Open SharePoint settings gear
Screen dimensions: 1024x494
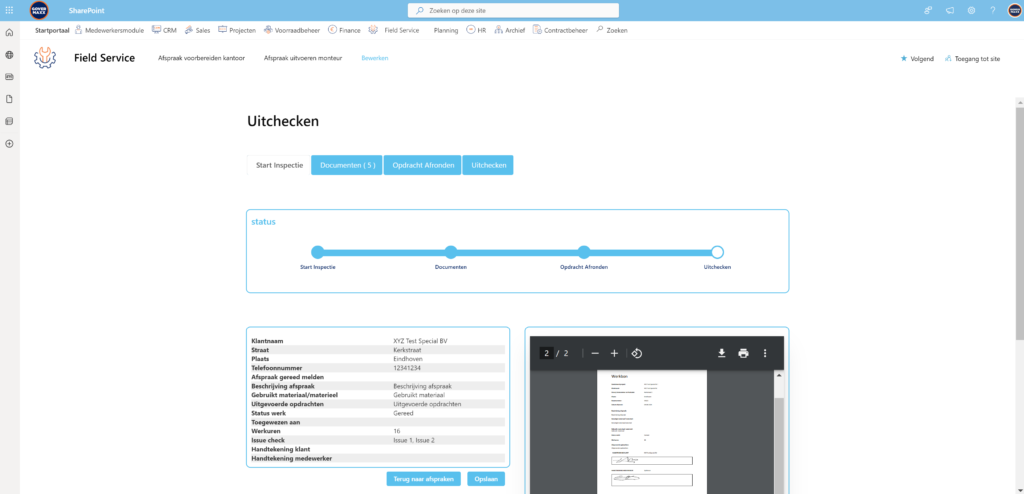[x=971, y=10]
